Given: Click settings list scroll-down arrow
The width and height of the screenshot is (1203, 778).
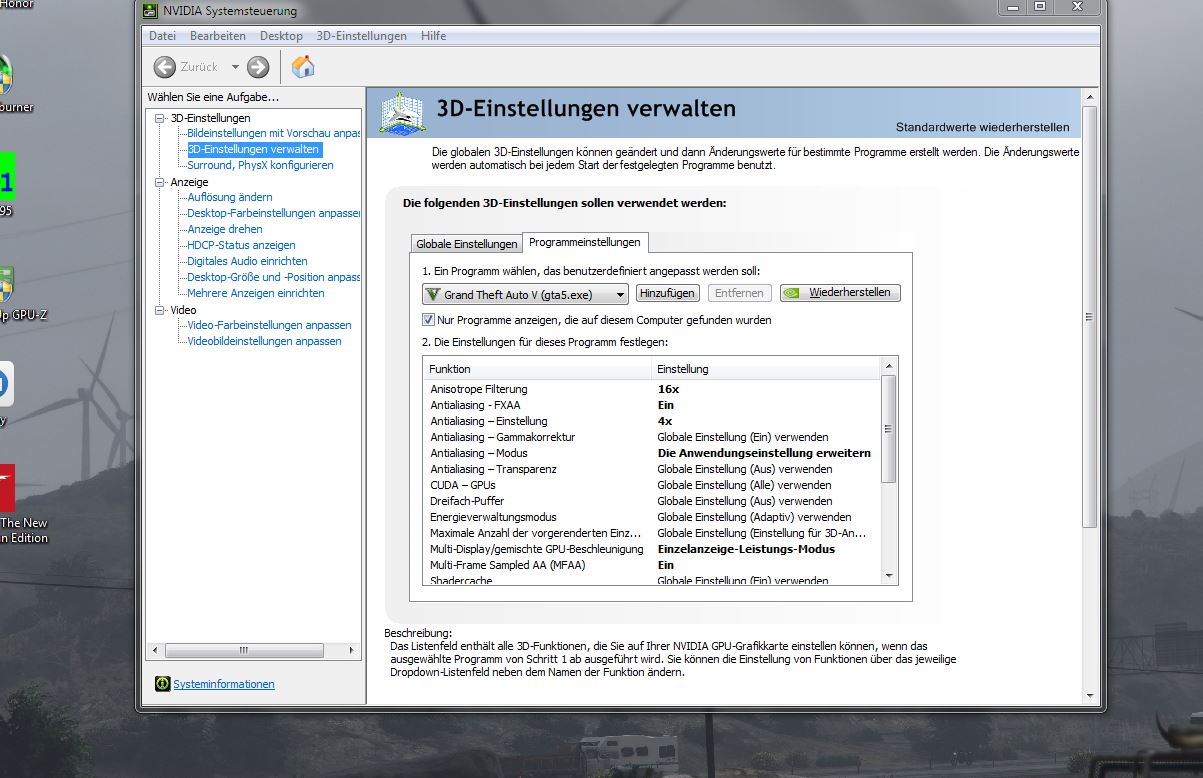Looking at the screenshot, I should pos(888,575).
